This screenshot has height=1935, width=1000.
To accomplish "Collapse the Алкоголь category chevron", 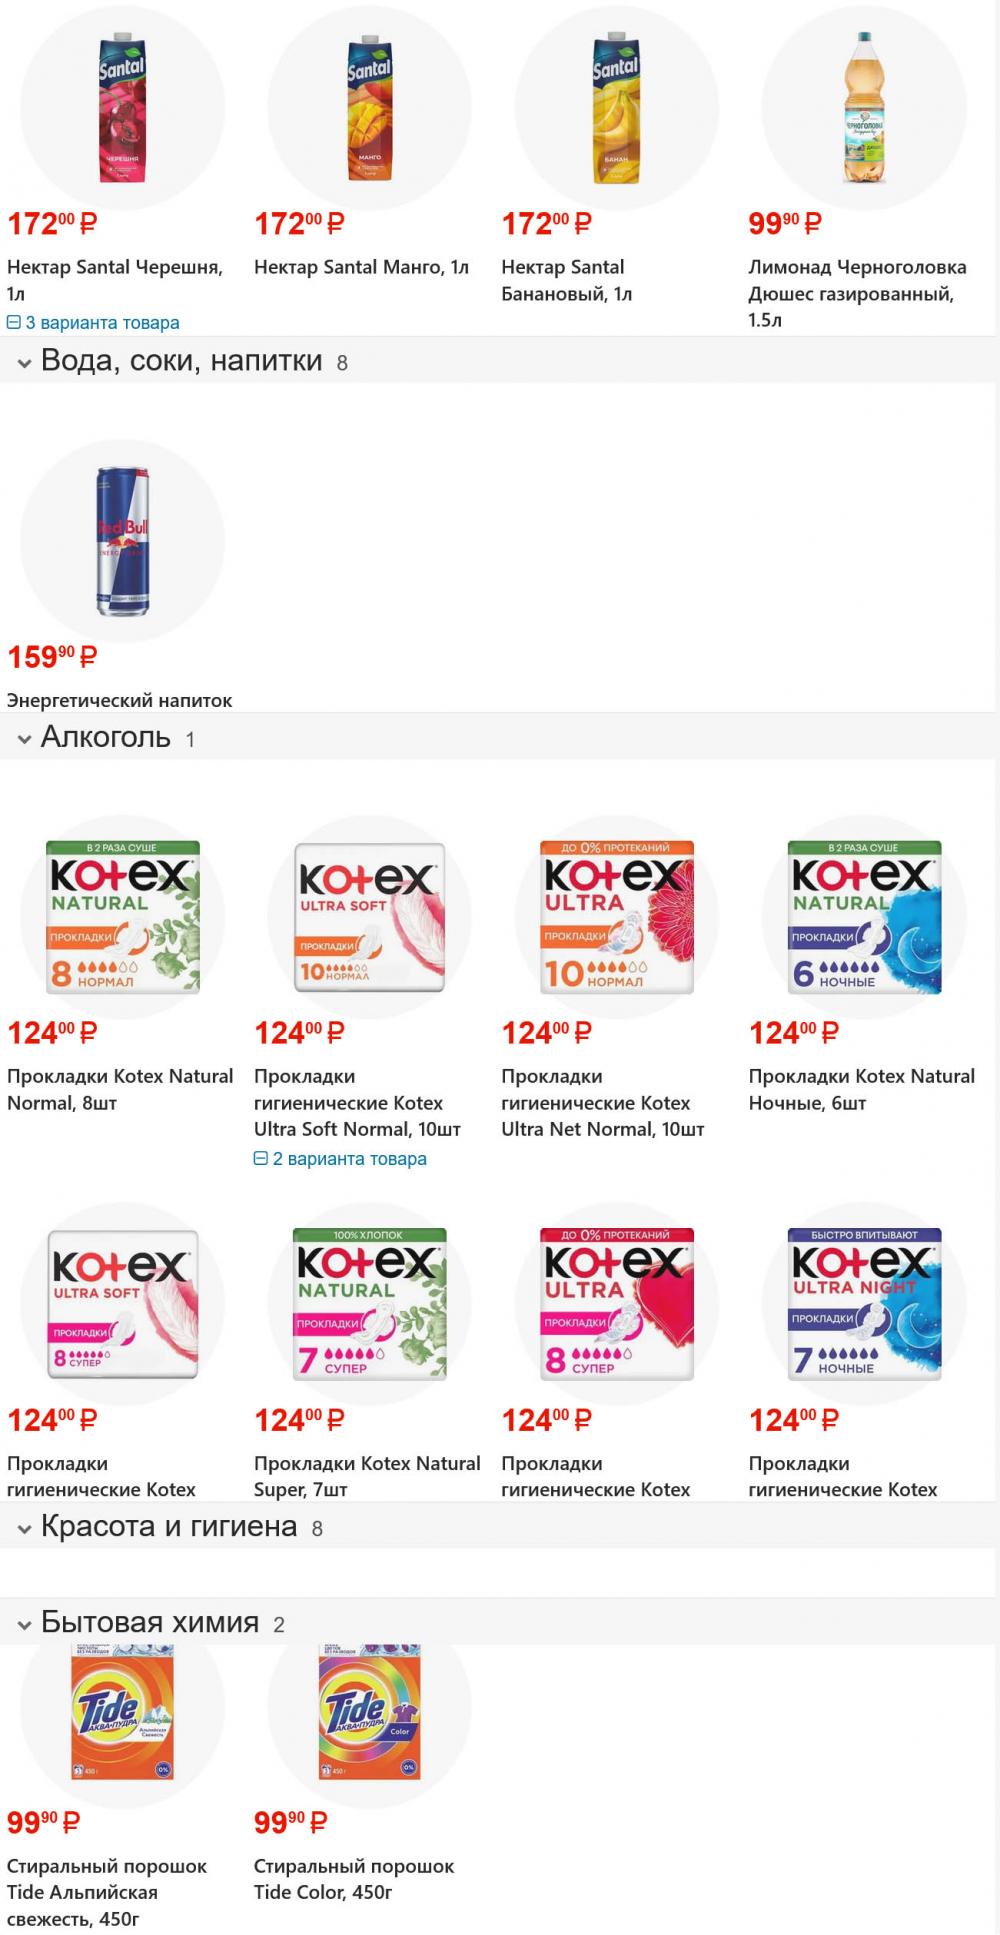I will (24, 740).
